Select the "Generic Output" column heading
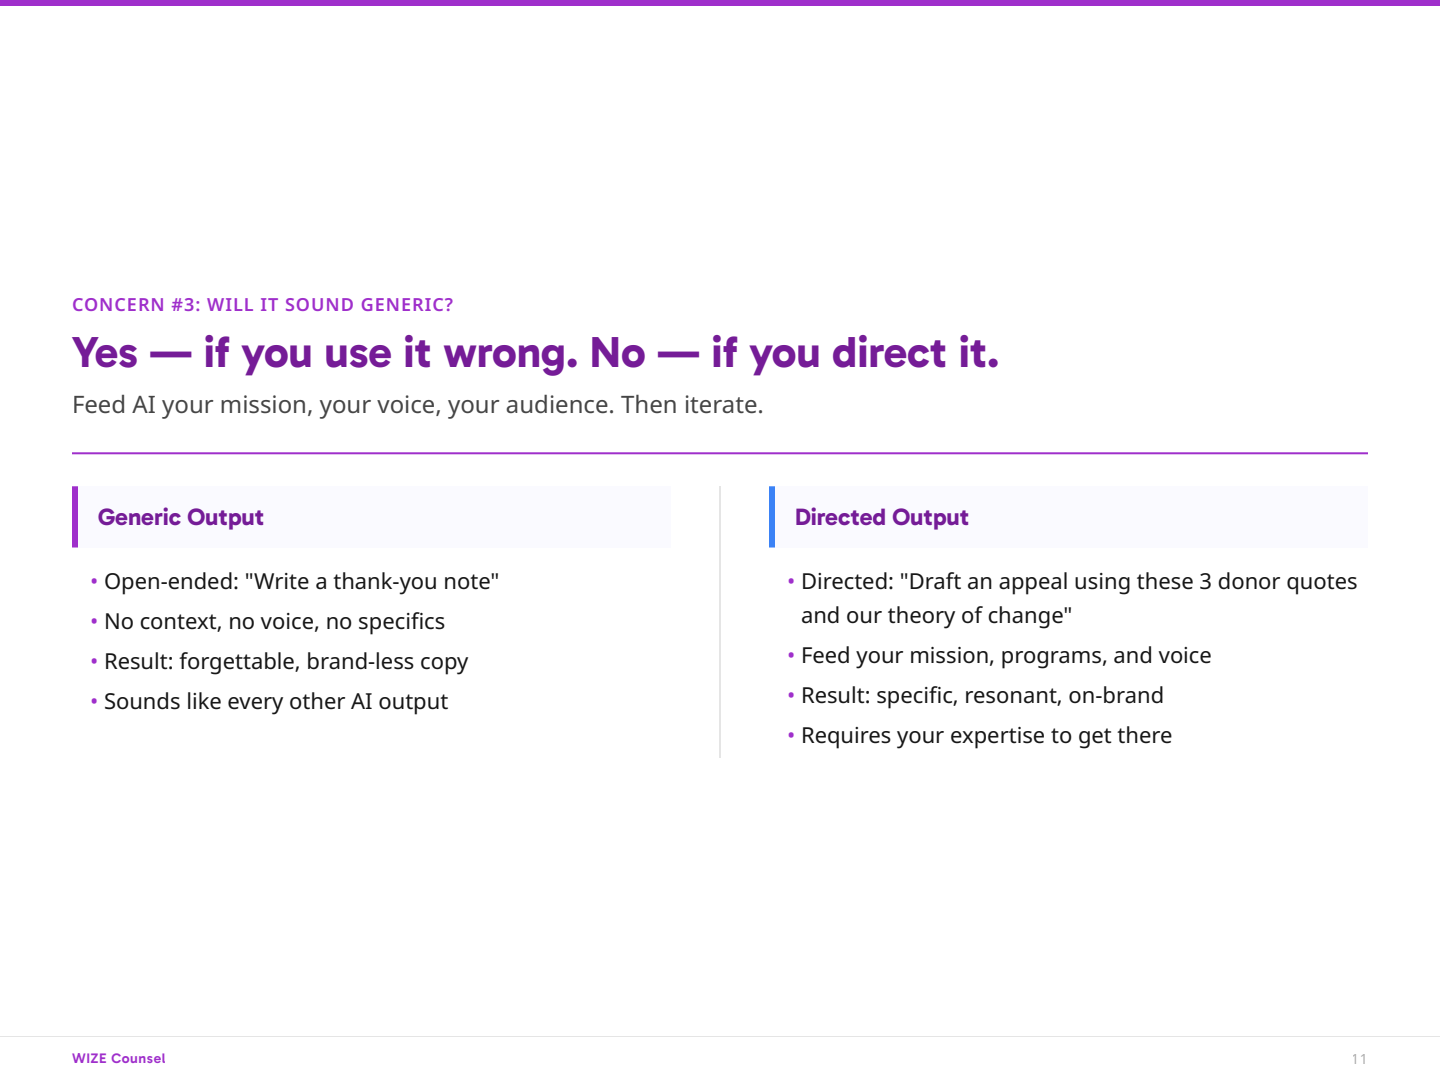Screen dimensions: 1440x1080 pyautogui.click(x=181, y=517)
